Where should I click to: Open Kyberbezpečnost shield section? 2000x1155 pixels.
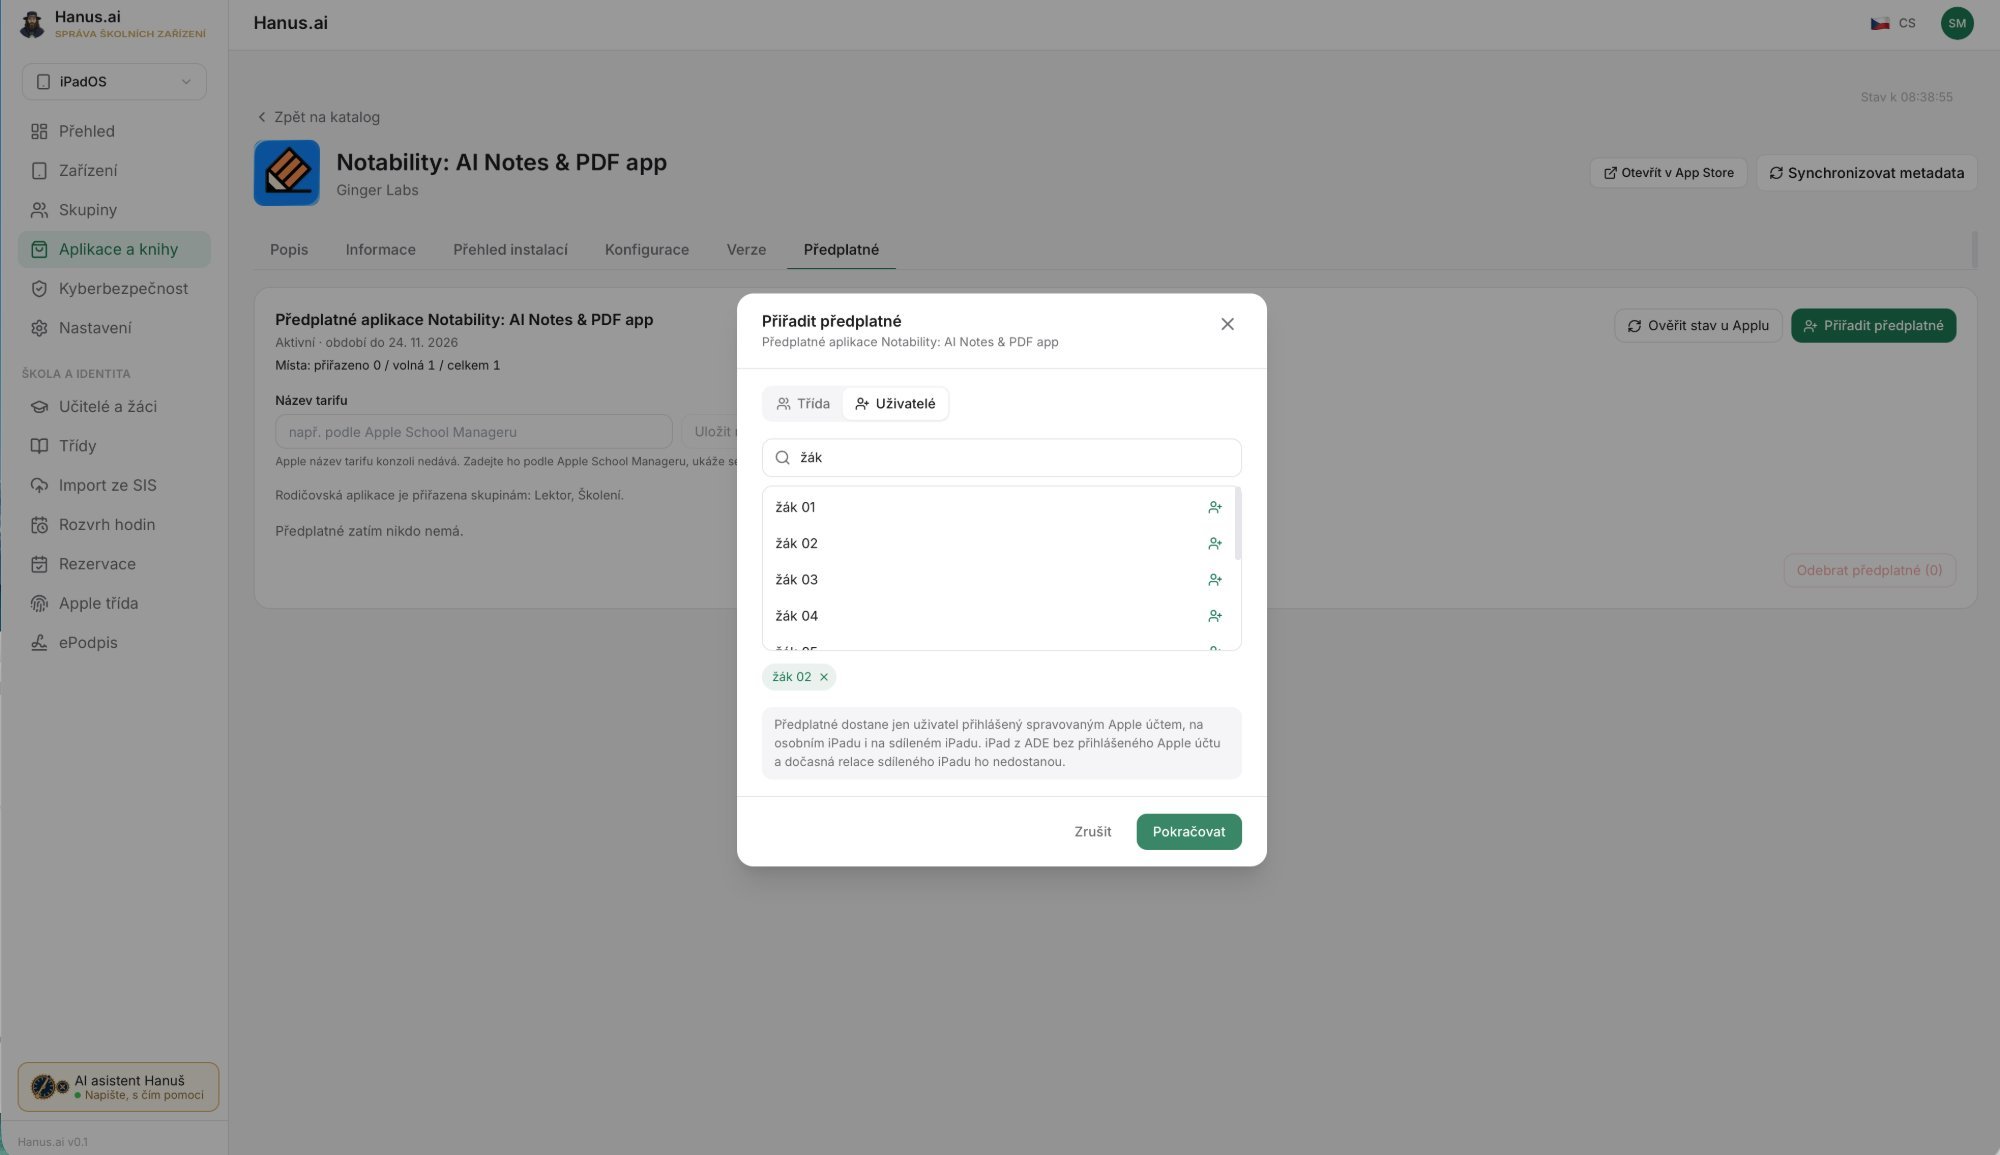coord(114,289)
